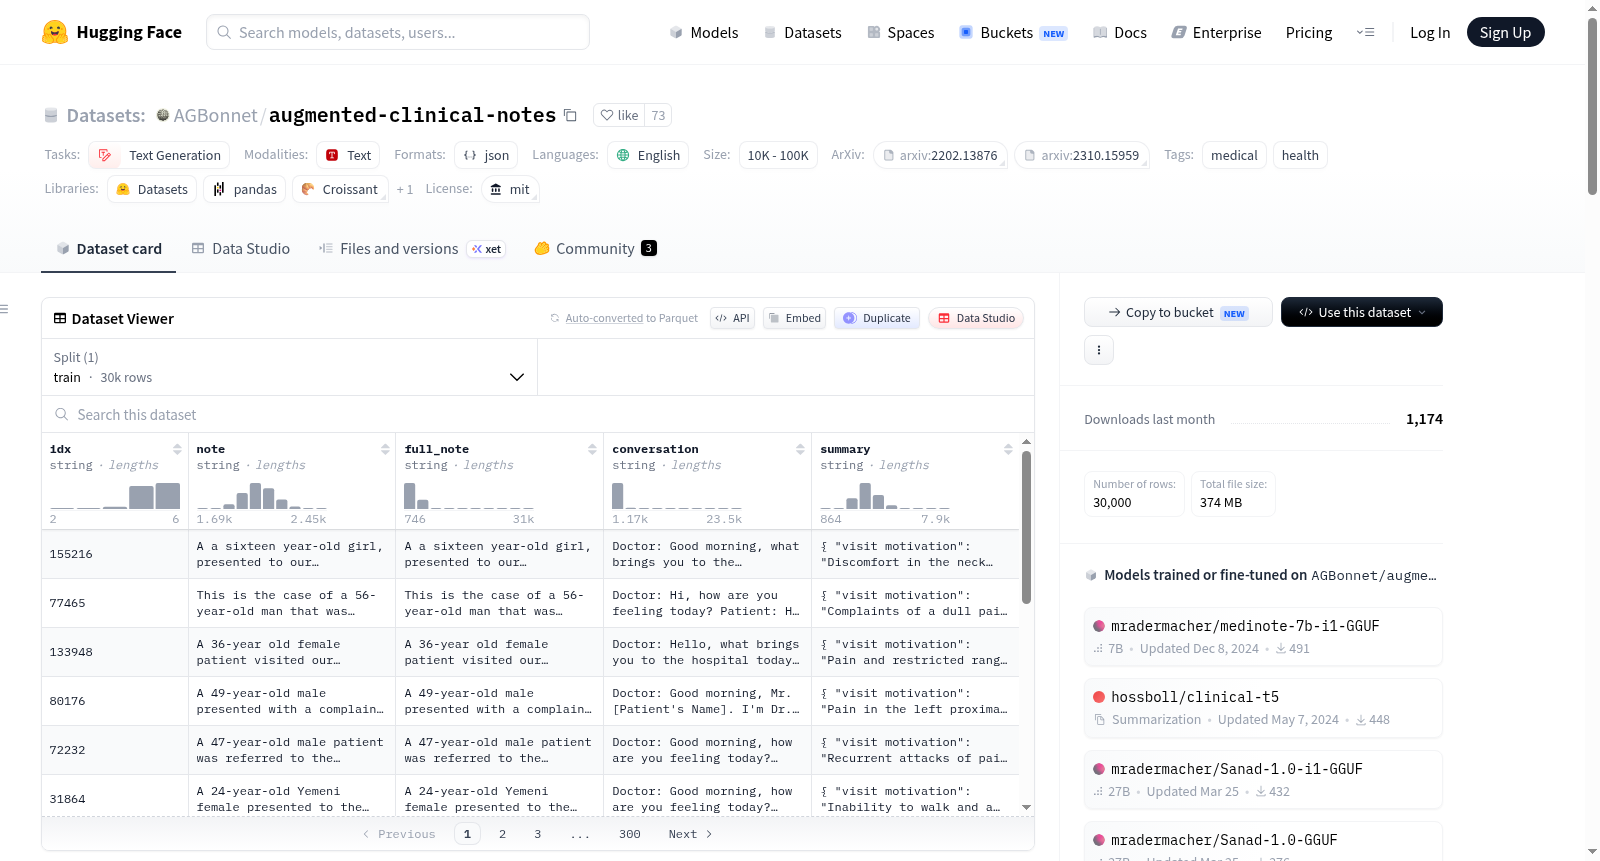Image resolution: width=1600 pixels, height=861 pixels.
Task: Go to page 2 of results
Action: pos(502,834)
